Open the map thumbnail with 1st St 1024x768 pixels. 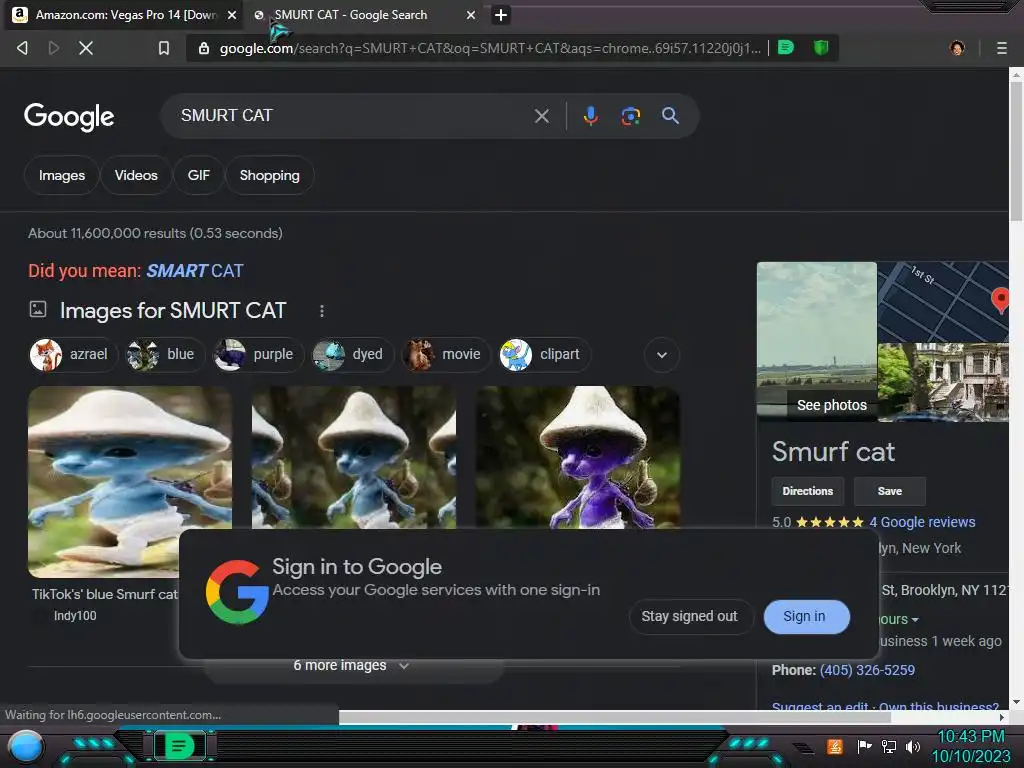pyautogui.click(x=943, y=302)
